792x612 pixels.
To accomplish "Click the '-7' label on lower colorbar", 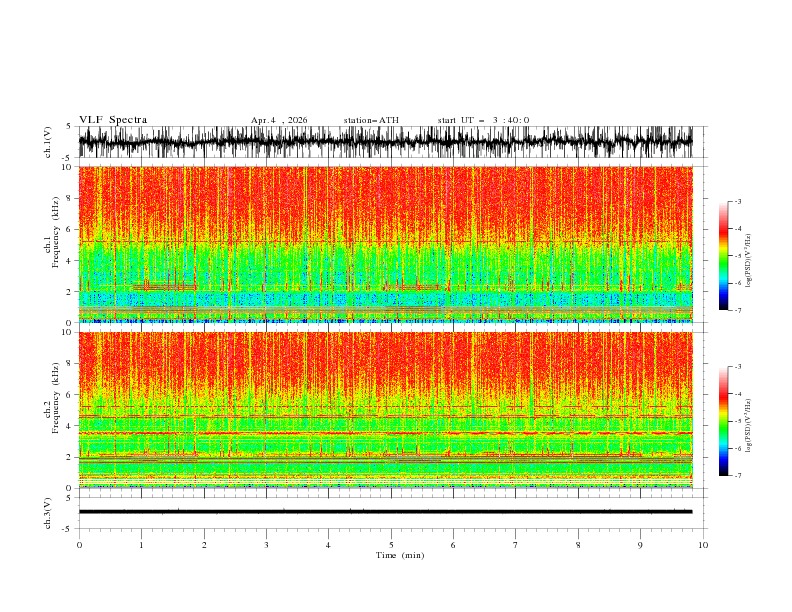I will pyautogui.click(x=738, y=476).
